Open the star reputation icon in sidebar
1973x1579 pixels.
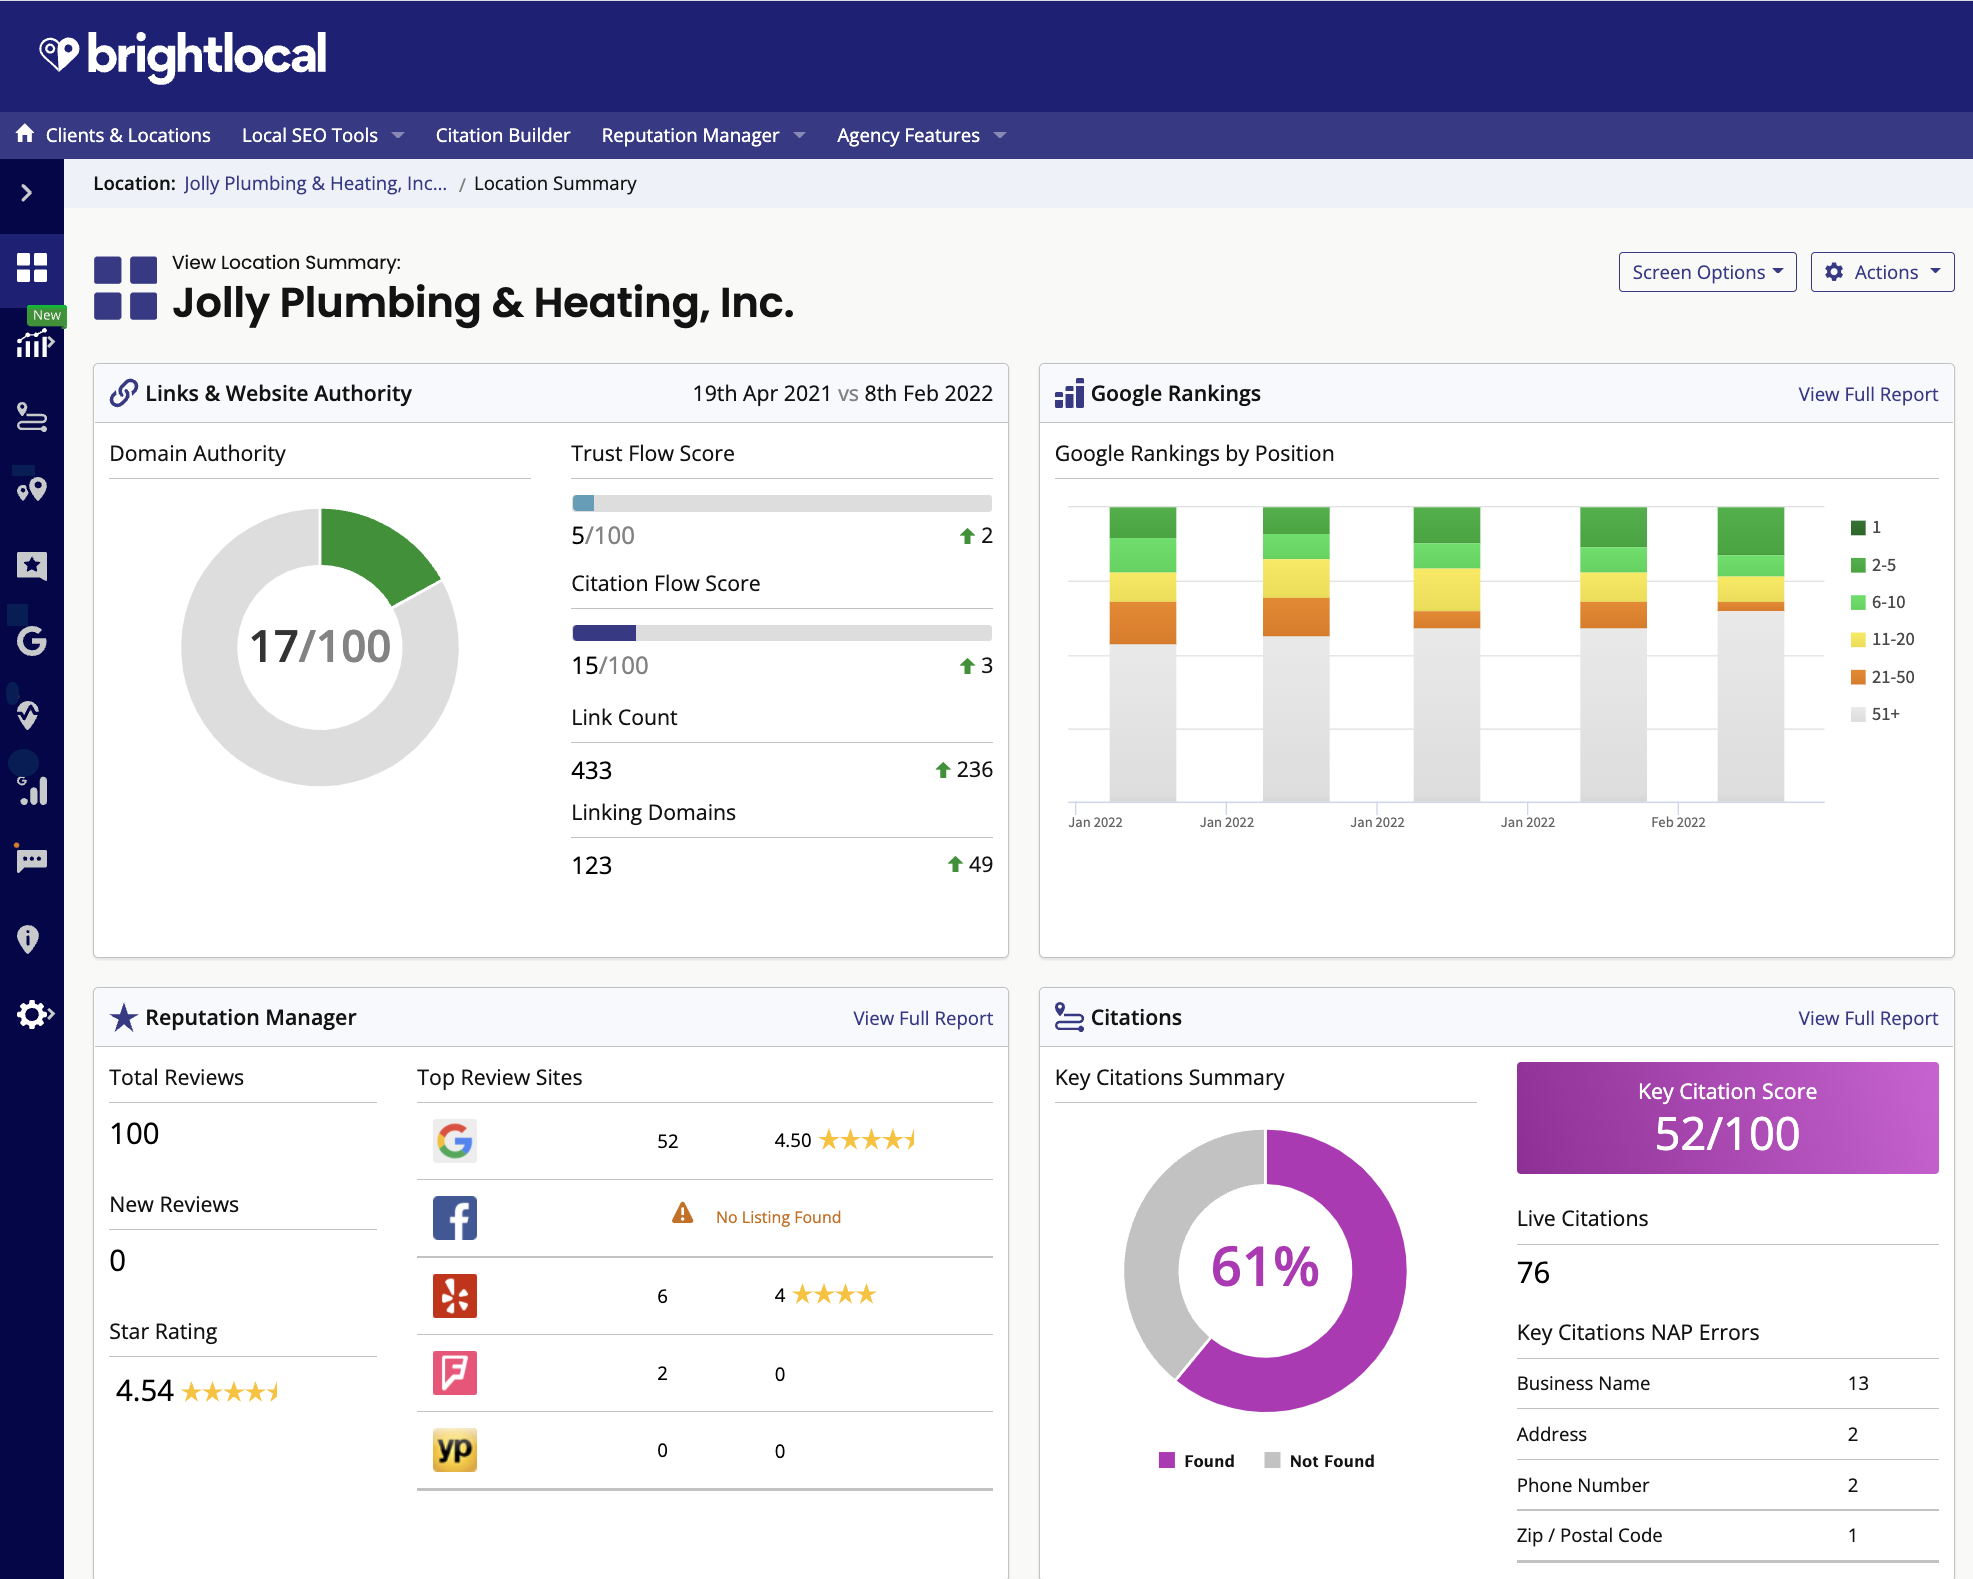32,565
